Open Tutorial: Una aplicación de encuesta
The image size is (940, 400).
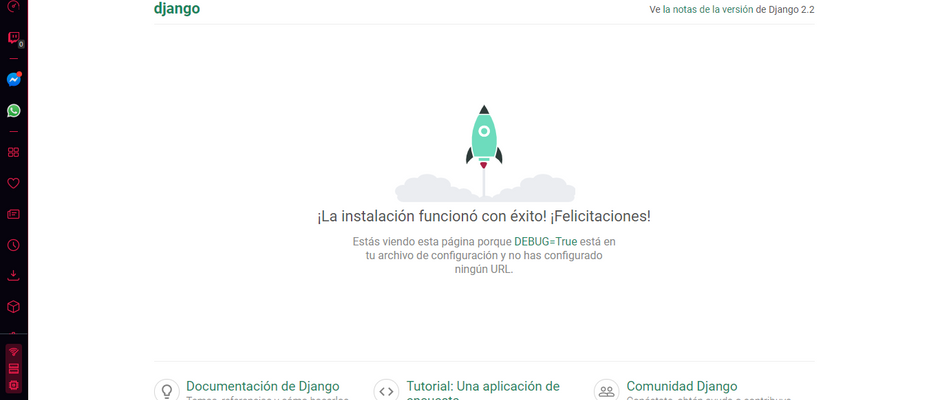pyautogui.click(x=483, y=391)
